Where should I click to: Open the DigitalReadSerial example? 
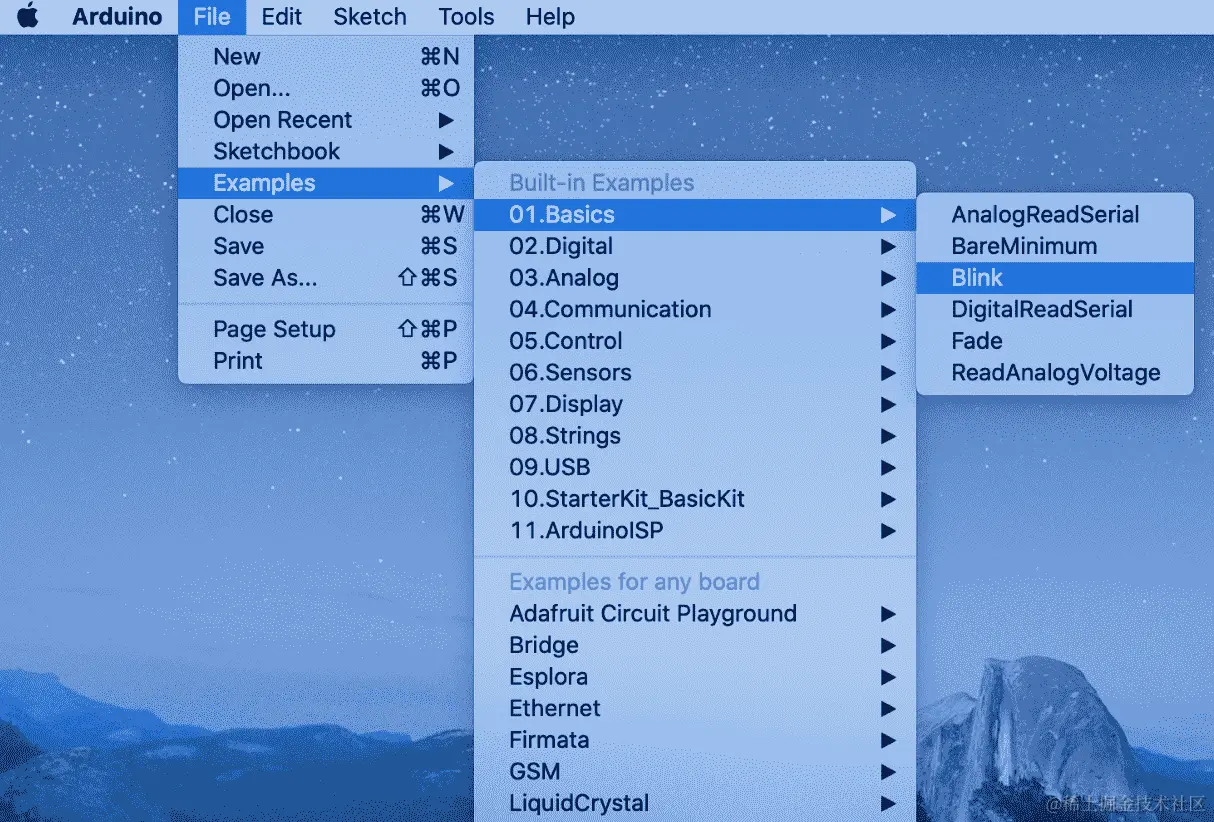click(1055, 310)
